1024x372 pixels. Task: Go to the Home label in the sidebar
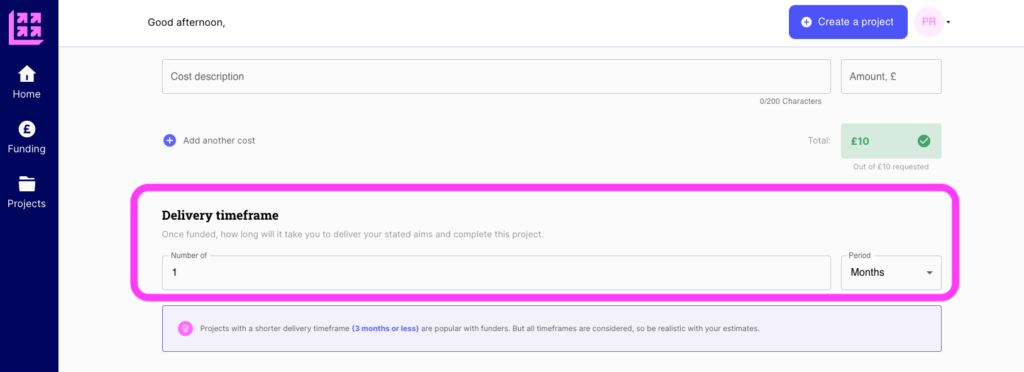[x=27, y=94]
